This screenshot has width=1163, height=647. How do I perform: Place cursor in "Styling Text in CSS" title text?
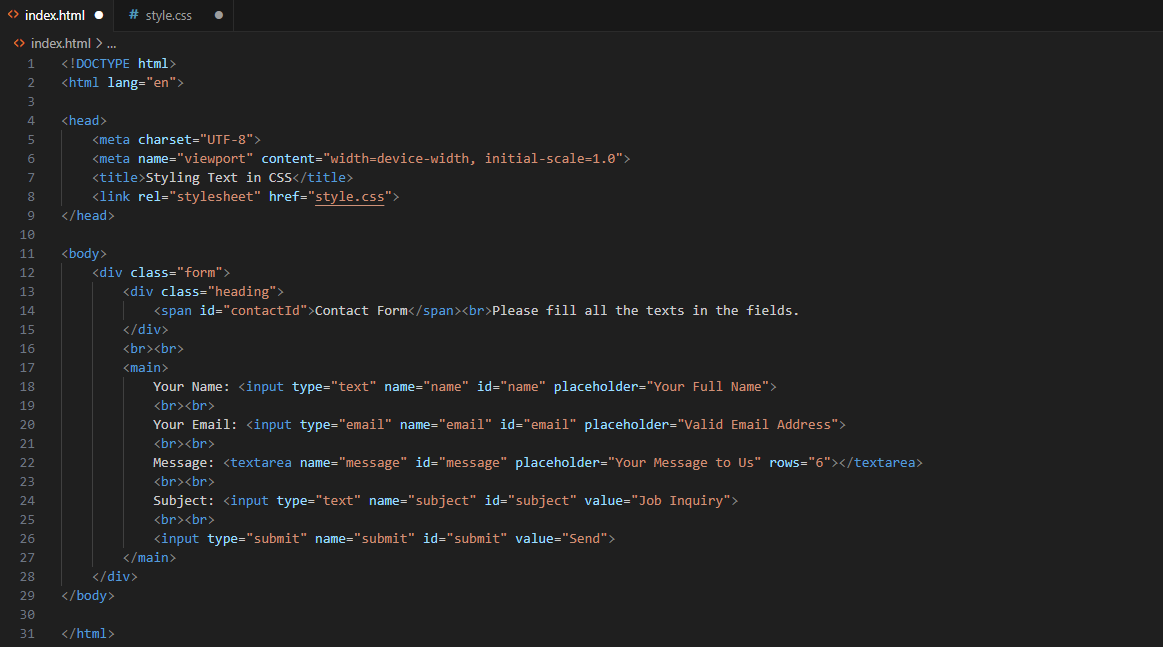(219, 177)
